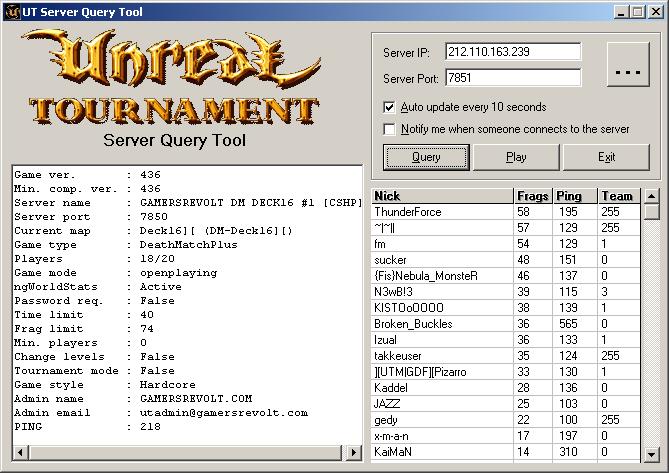Click the Frag limit 74 line
Viewport: 669px width, 473px height.
(84, 329)
